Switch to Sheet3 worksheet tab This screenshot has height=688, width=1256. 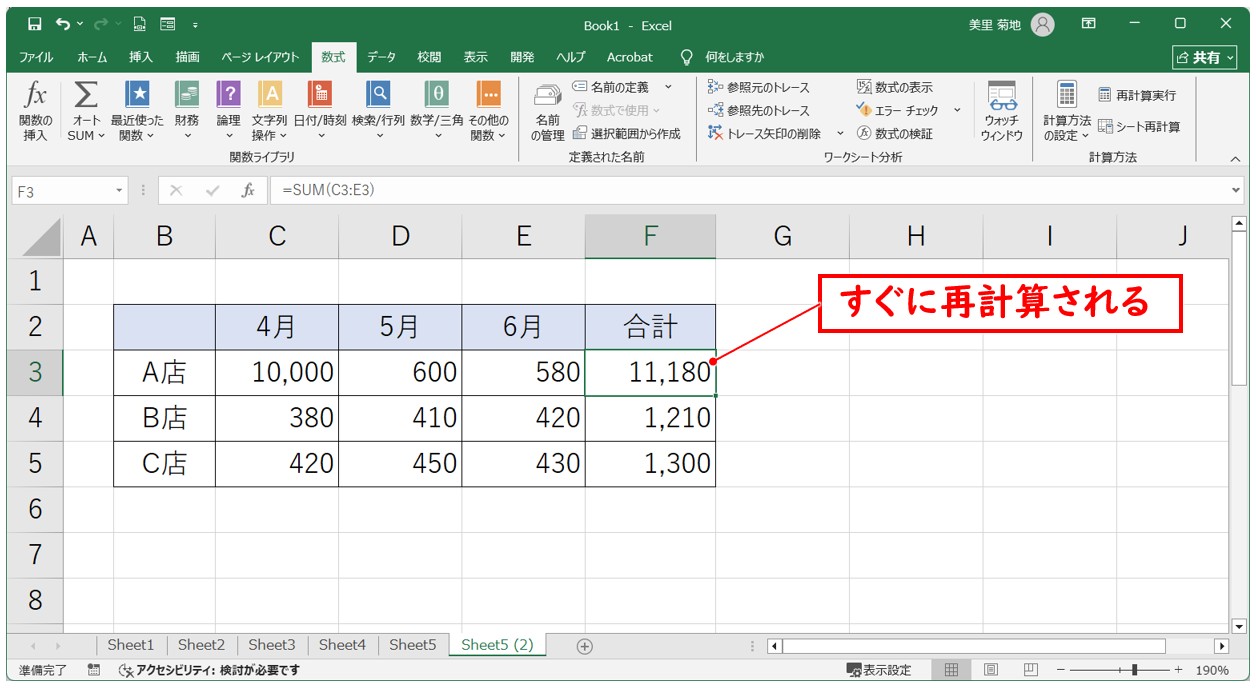click(x=272, y=645)
